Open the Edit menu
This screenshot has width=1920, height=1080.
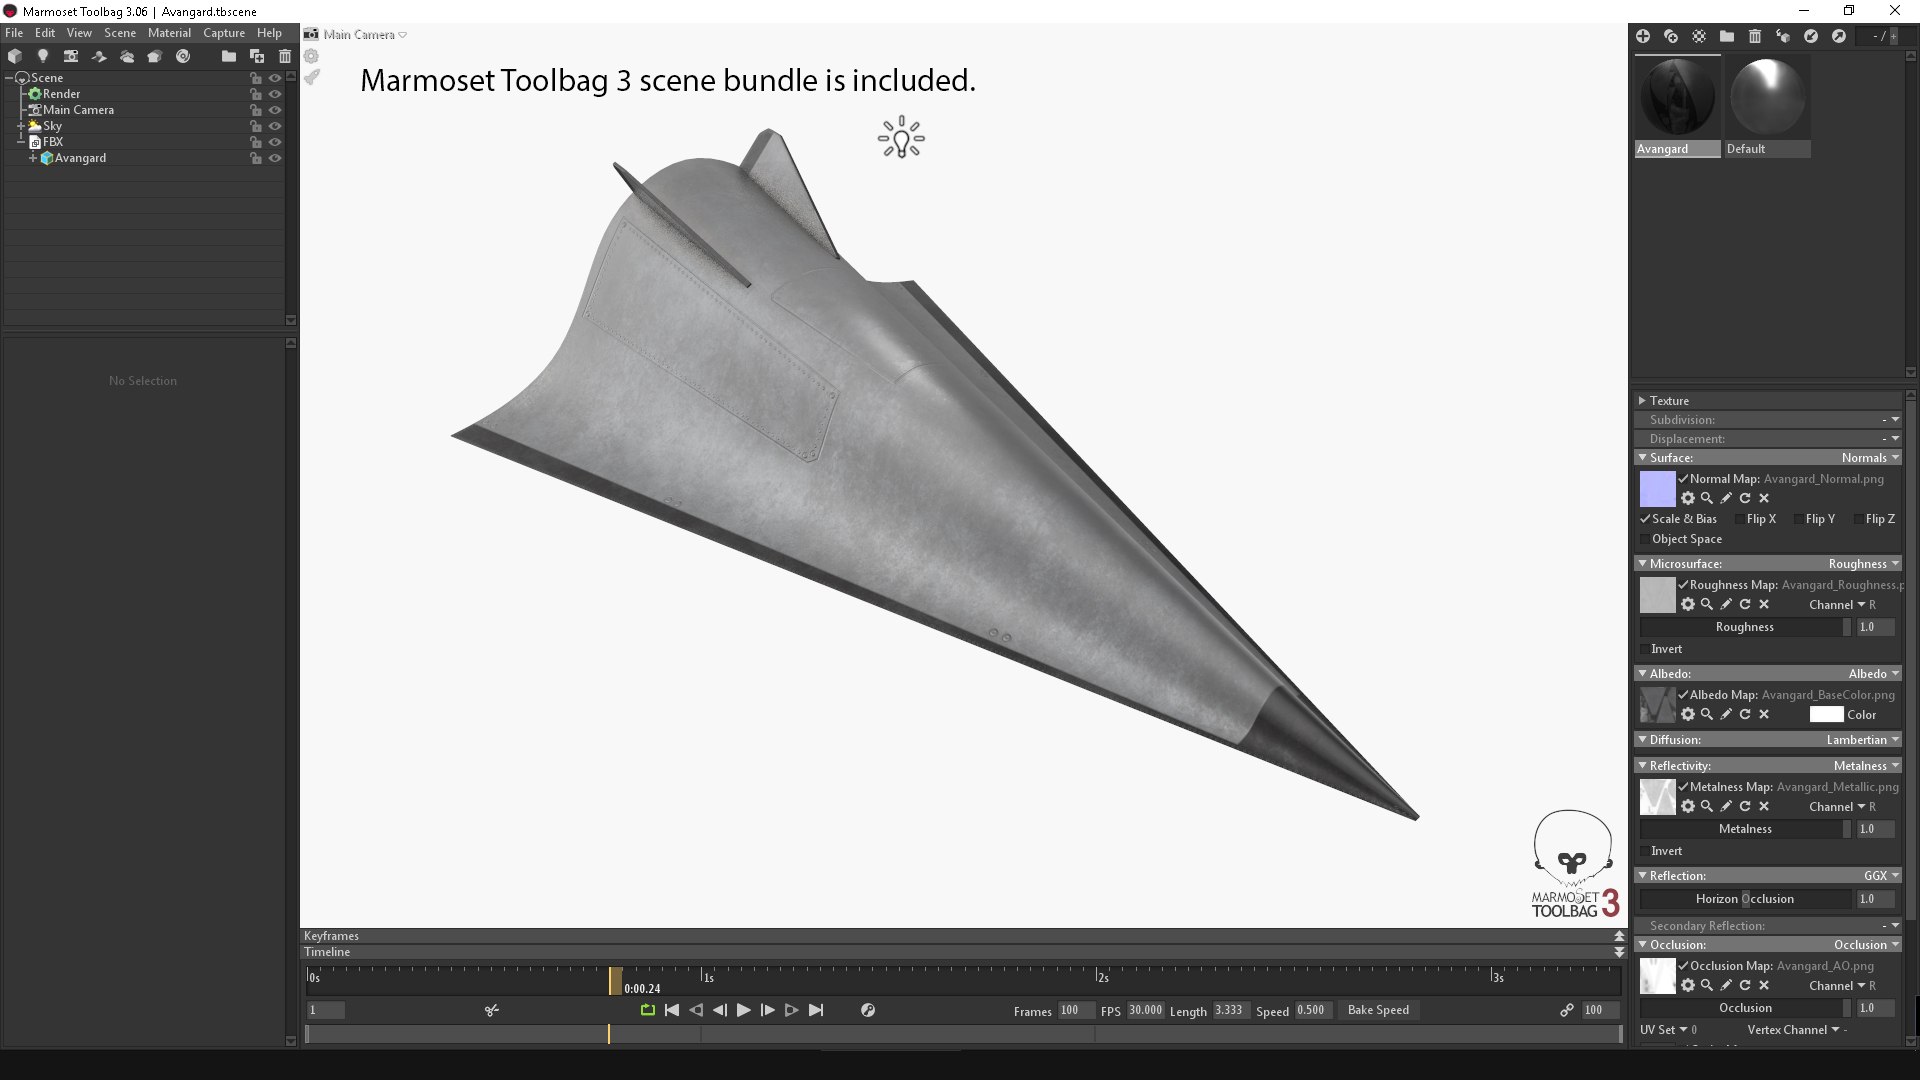pyautogui.click(x=45, y=33)
